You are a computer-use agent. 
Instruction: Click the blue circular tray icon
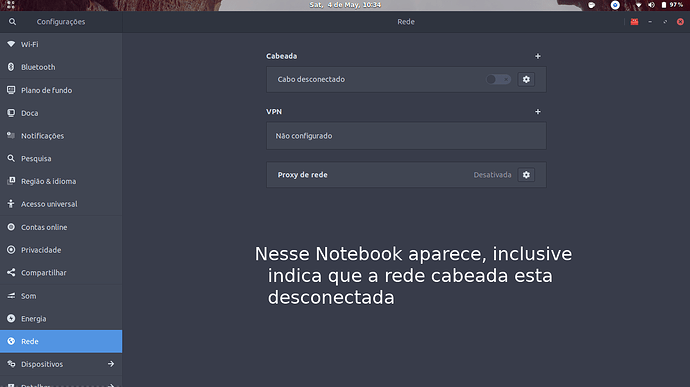coord(615,5)
